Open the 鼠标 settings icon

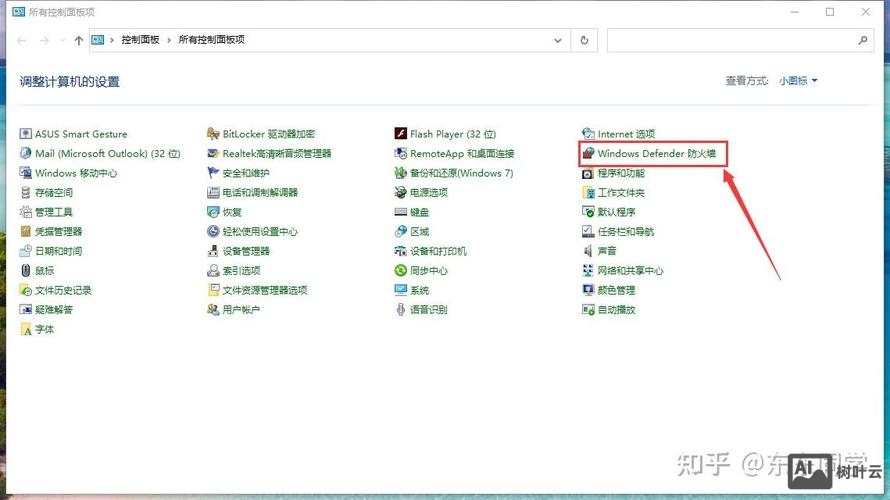pyautogui.click(x=26, y=271)
